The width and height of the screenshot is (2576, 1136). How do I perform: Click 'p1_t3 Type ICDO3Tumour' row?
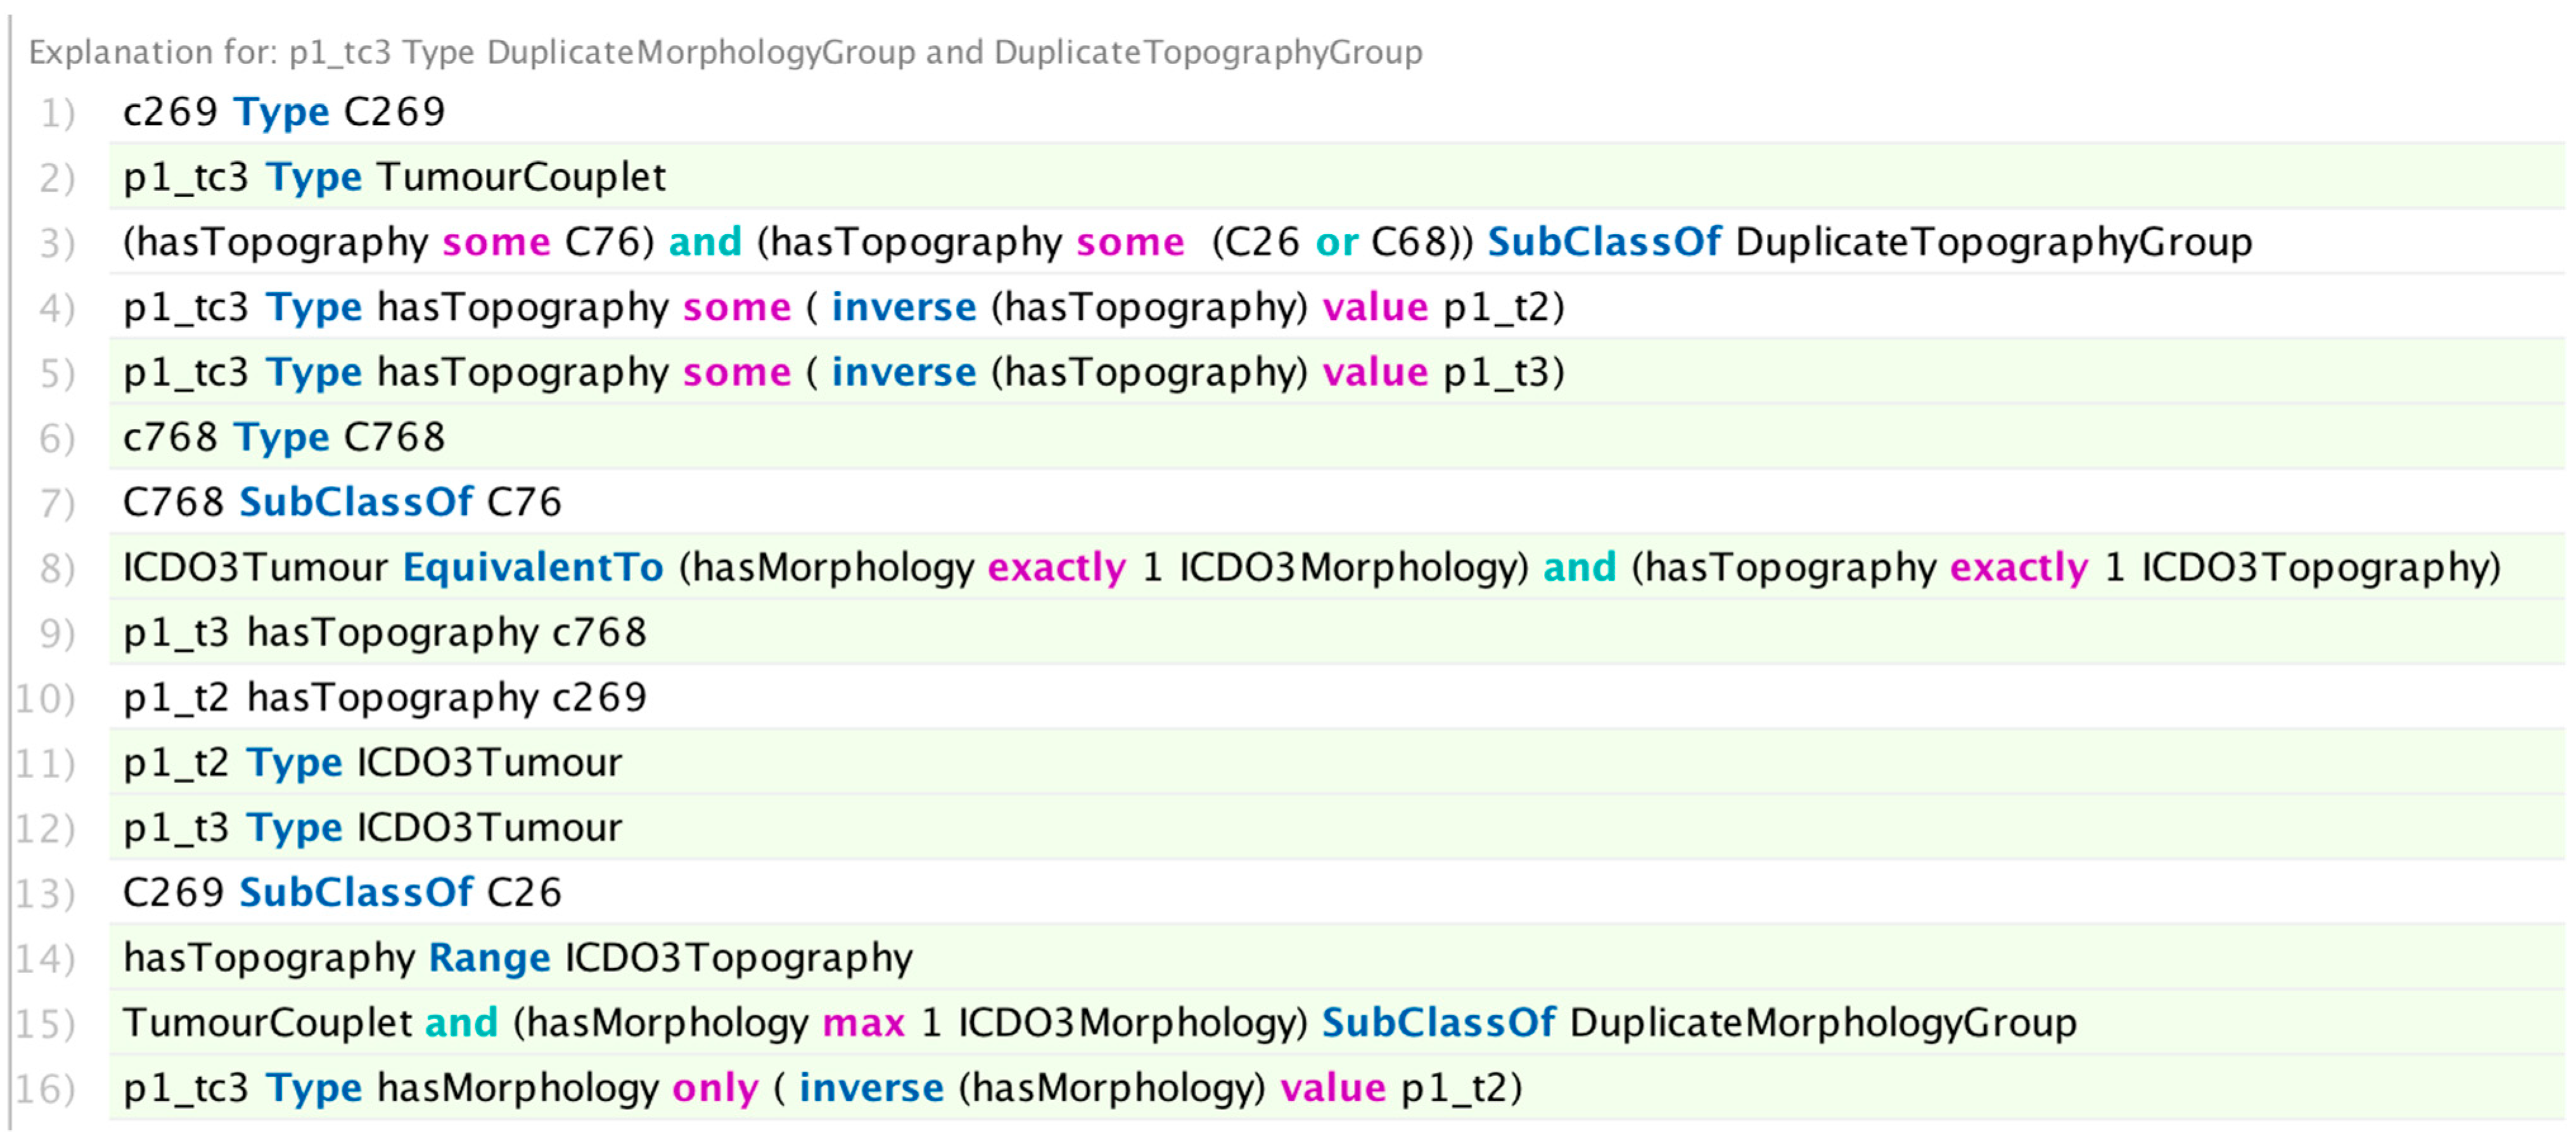[x=1336, y=827]
